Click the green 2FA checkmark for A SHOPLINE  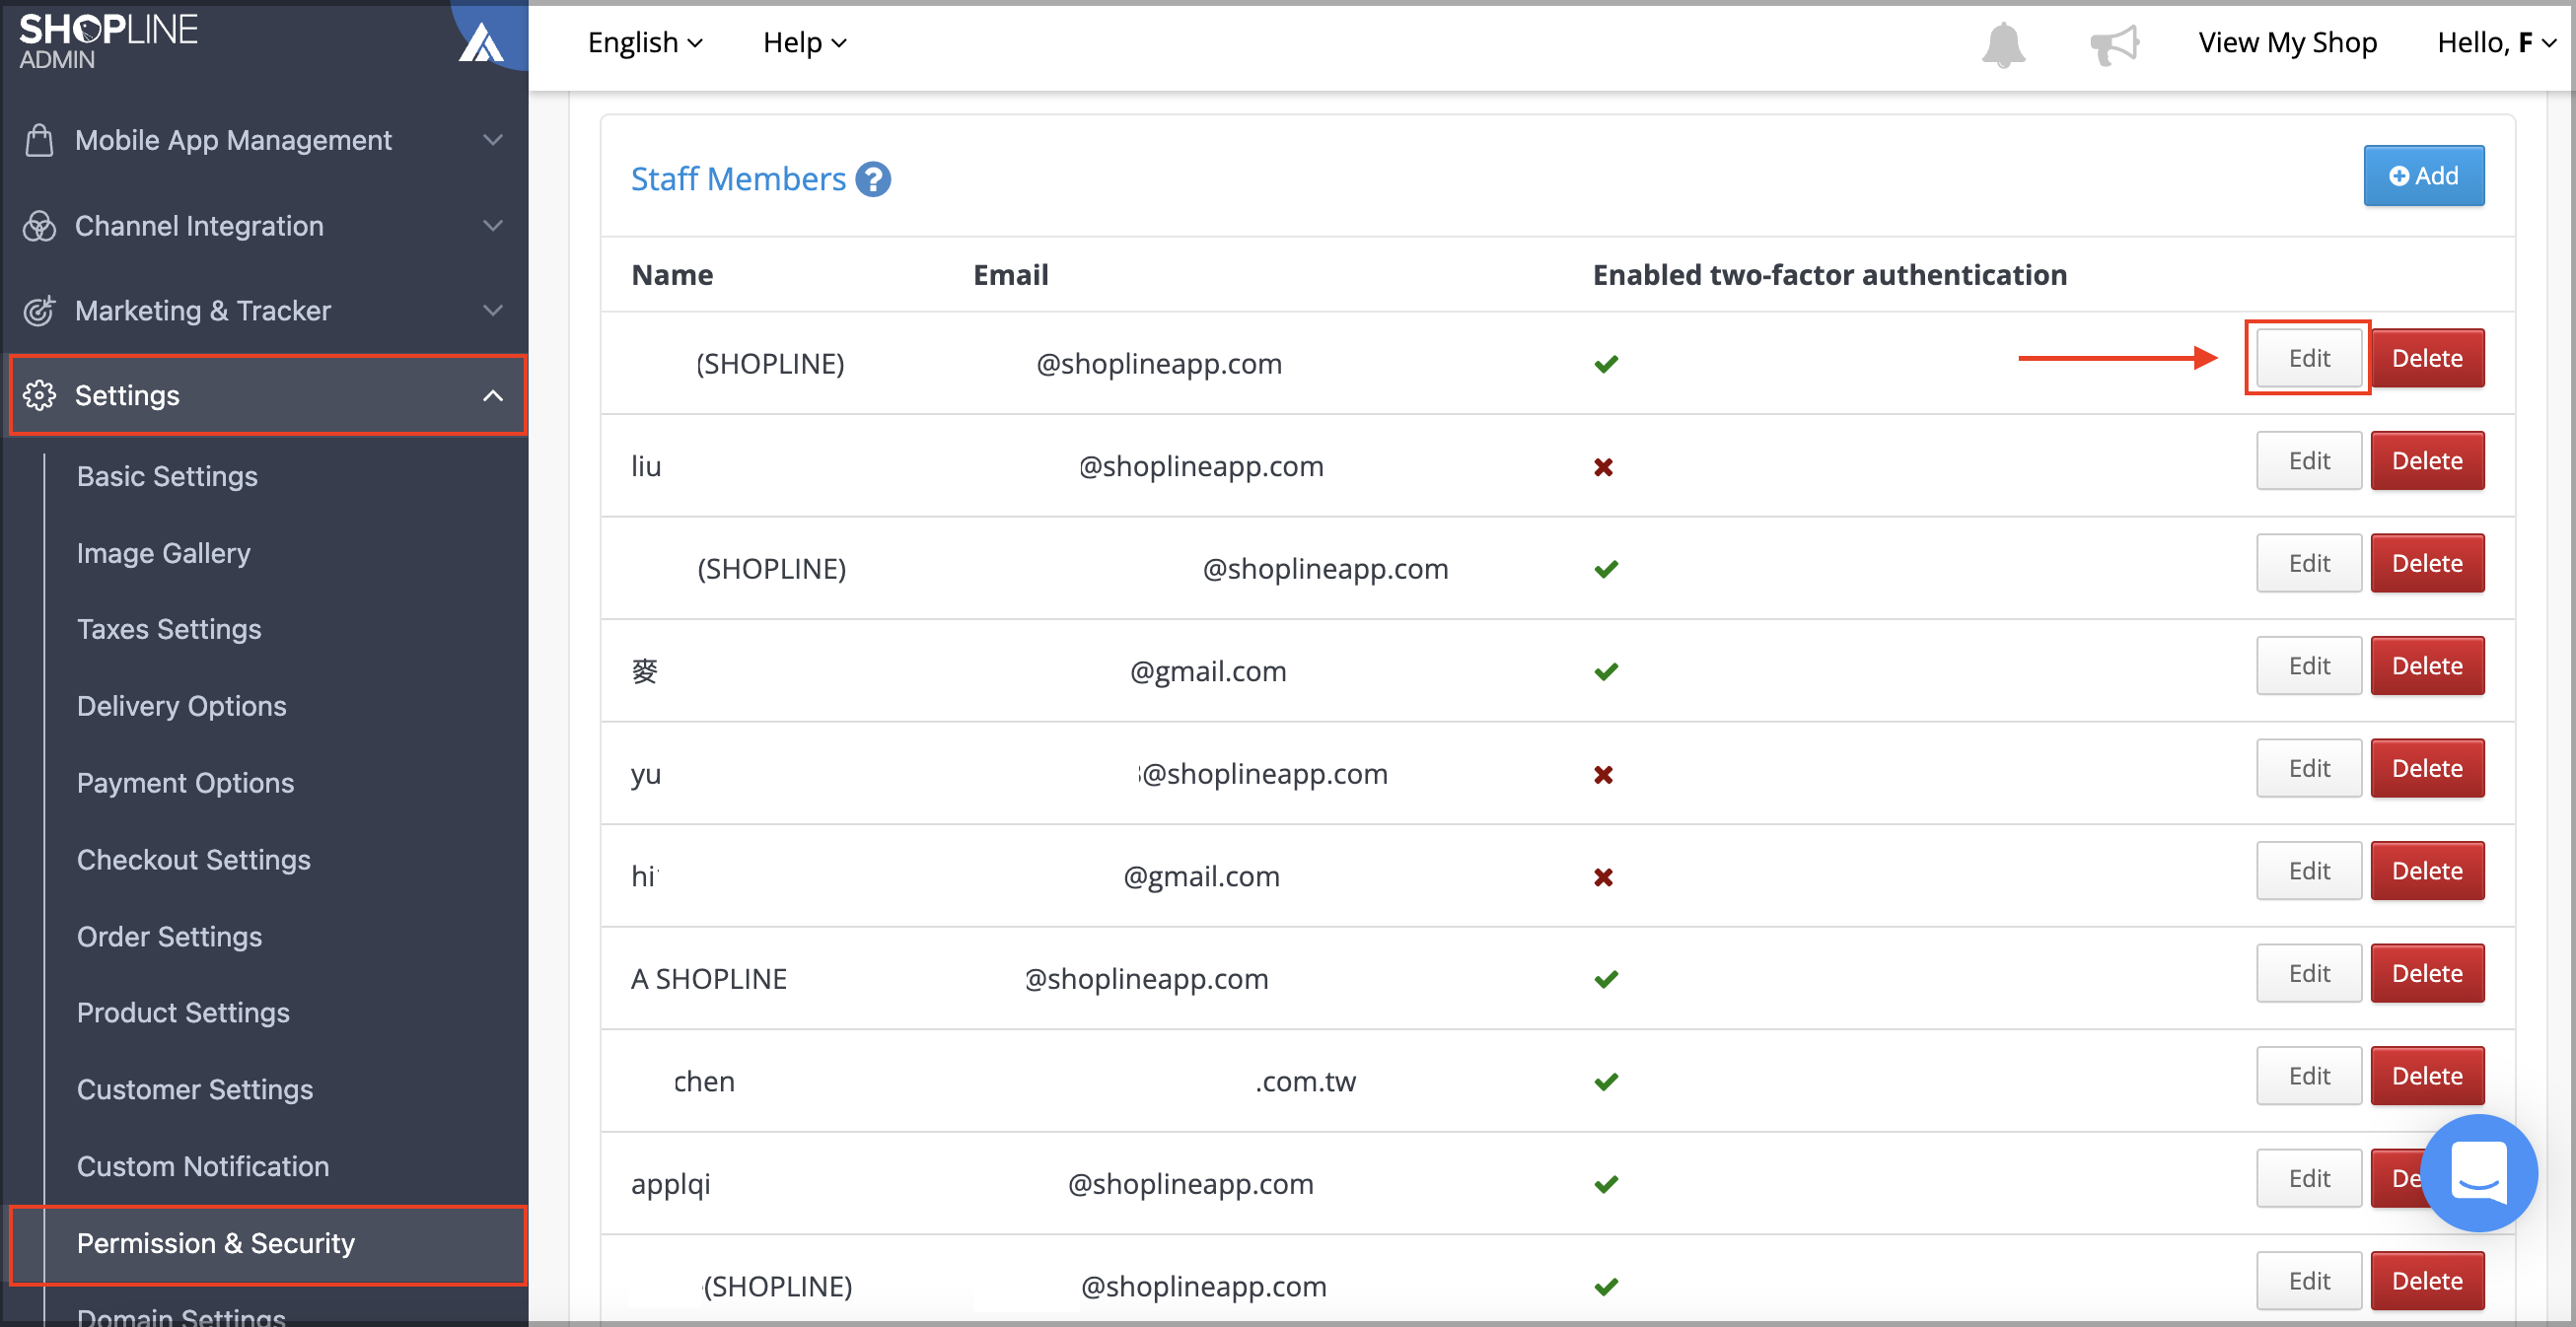[x=1605, y=979]
